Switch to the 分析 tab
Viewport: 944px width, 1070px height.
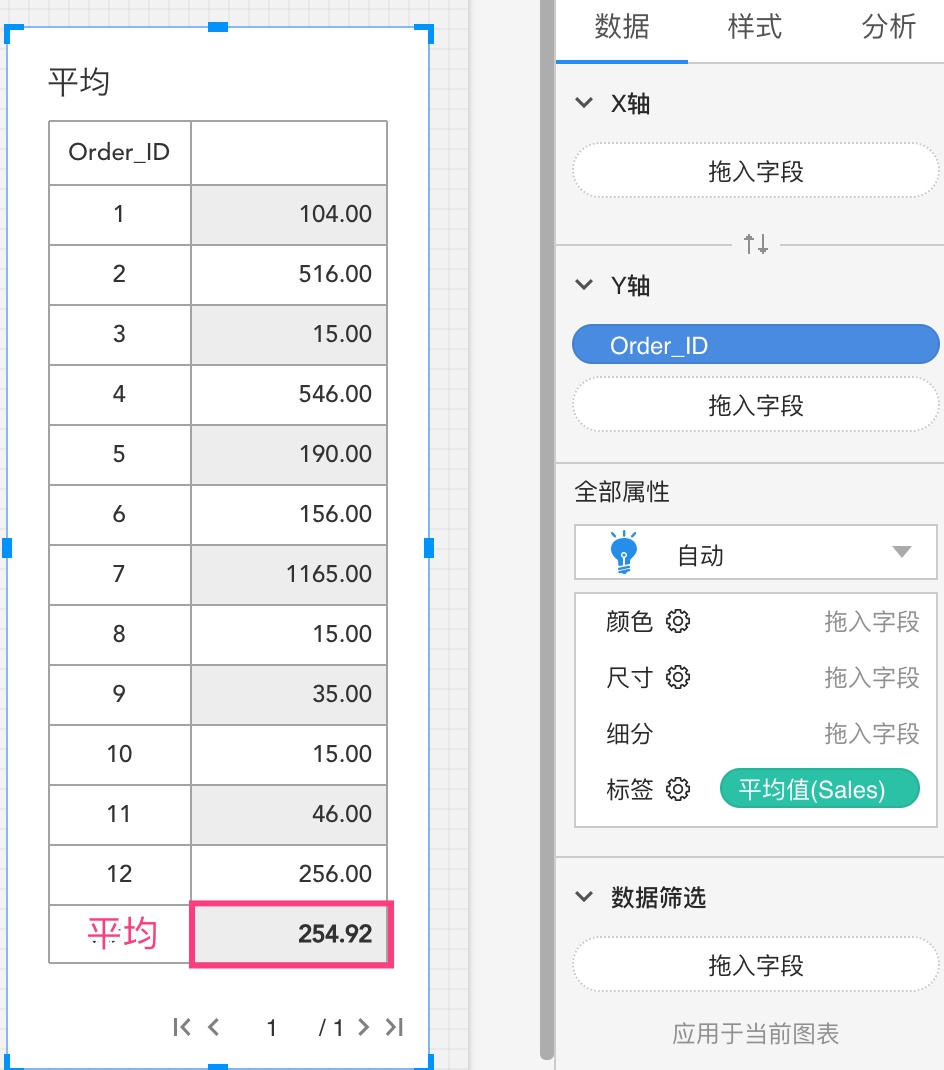[x=888, y=27]
